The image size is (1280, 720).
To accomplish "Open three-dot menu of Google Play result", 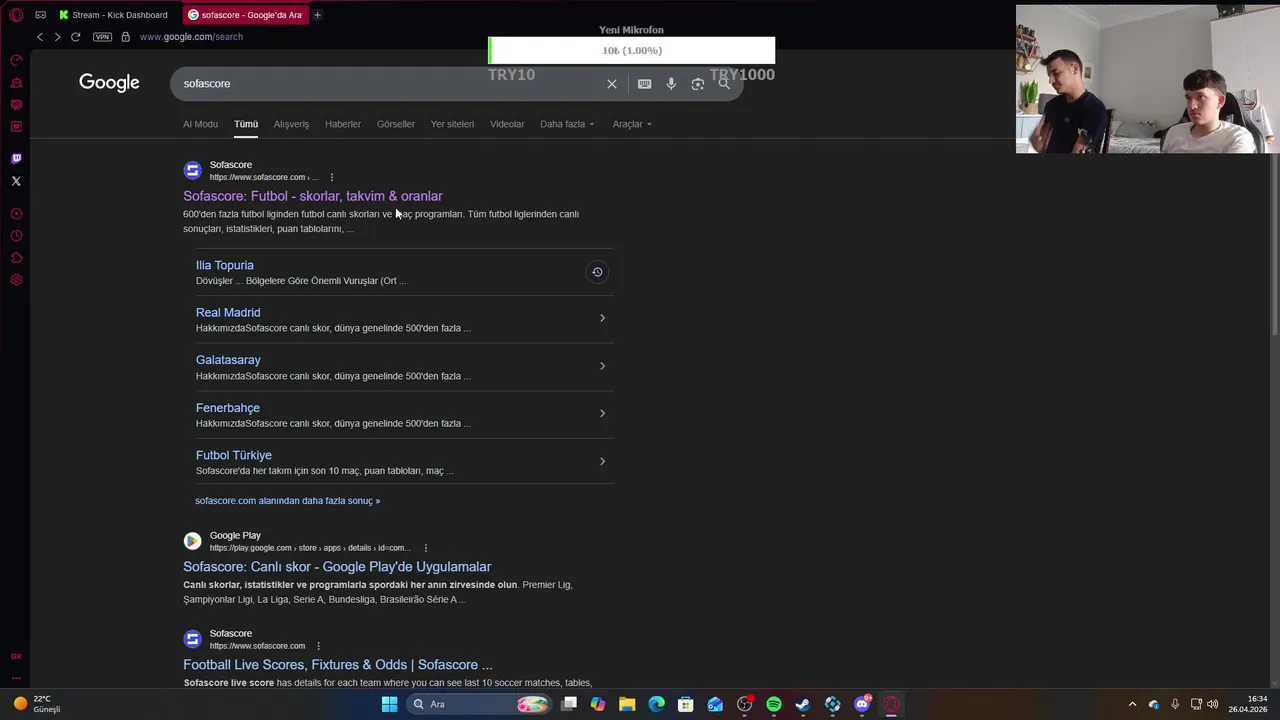I will tap(426, 548).
